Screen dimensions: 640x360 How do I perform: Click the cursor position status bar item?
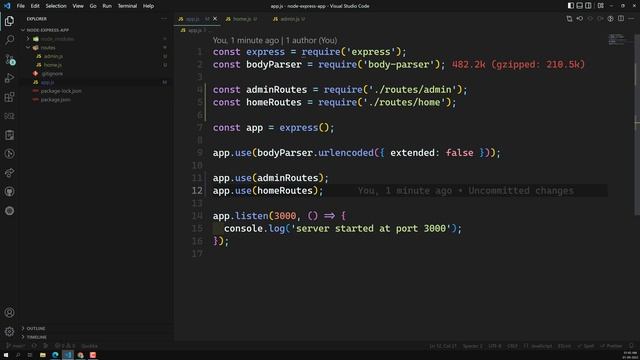click(x=442, y=346)
